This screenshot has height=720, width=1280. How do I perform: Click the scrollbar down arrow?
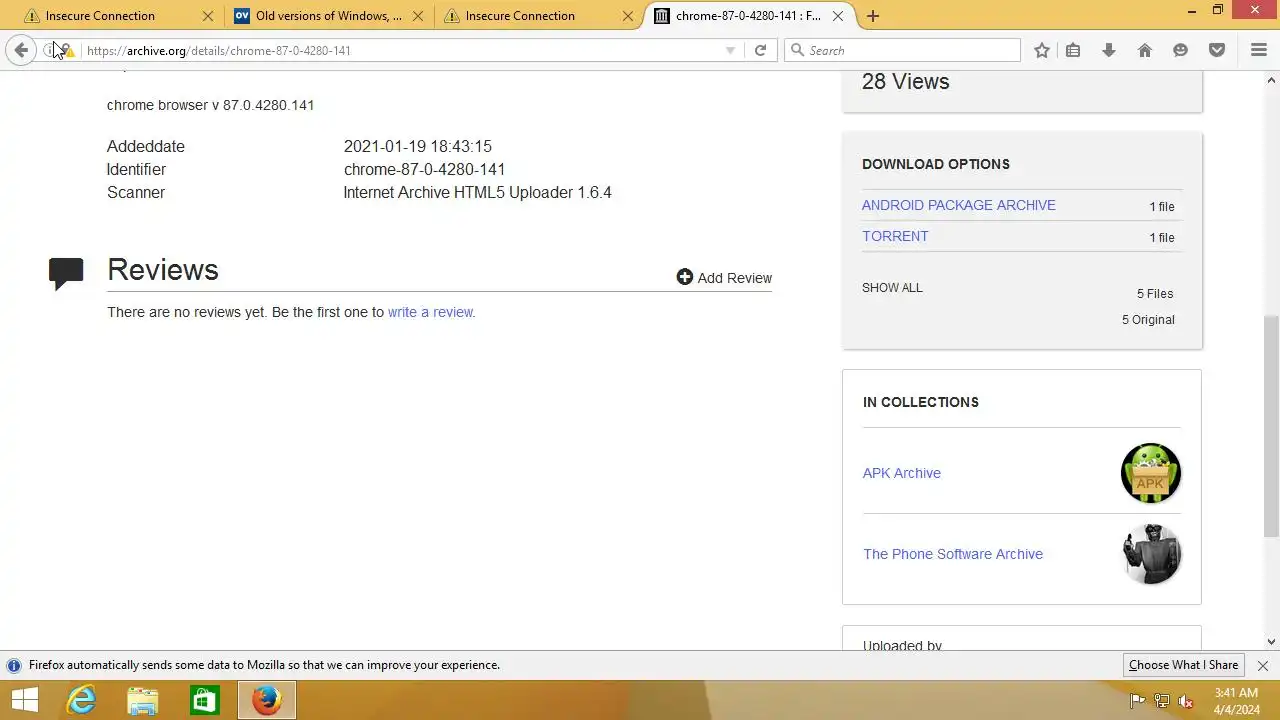pyautogui.click(x=1271, y=642)
